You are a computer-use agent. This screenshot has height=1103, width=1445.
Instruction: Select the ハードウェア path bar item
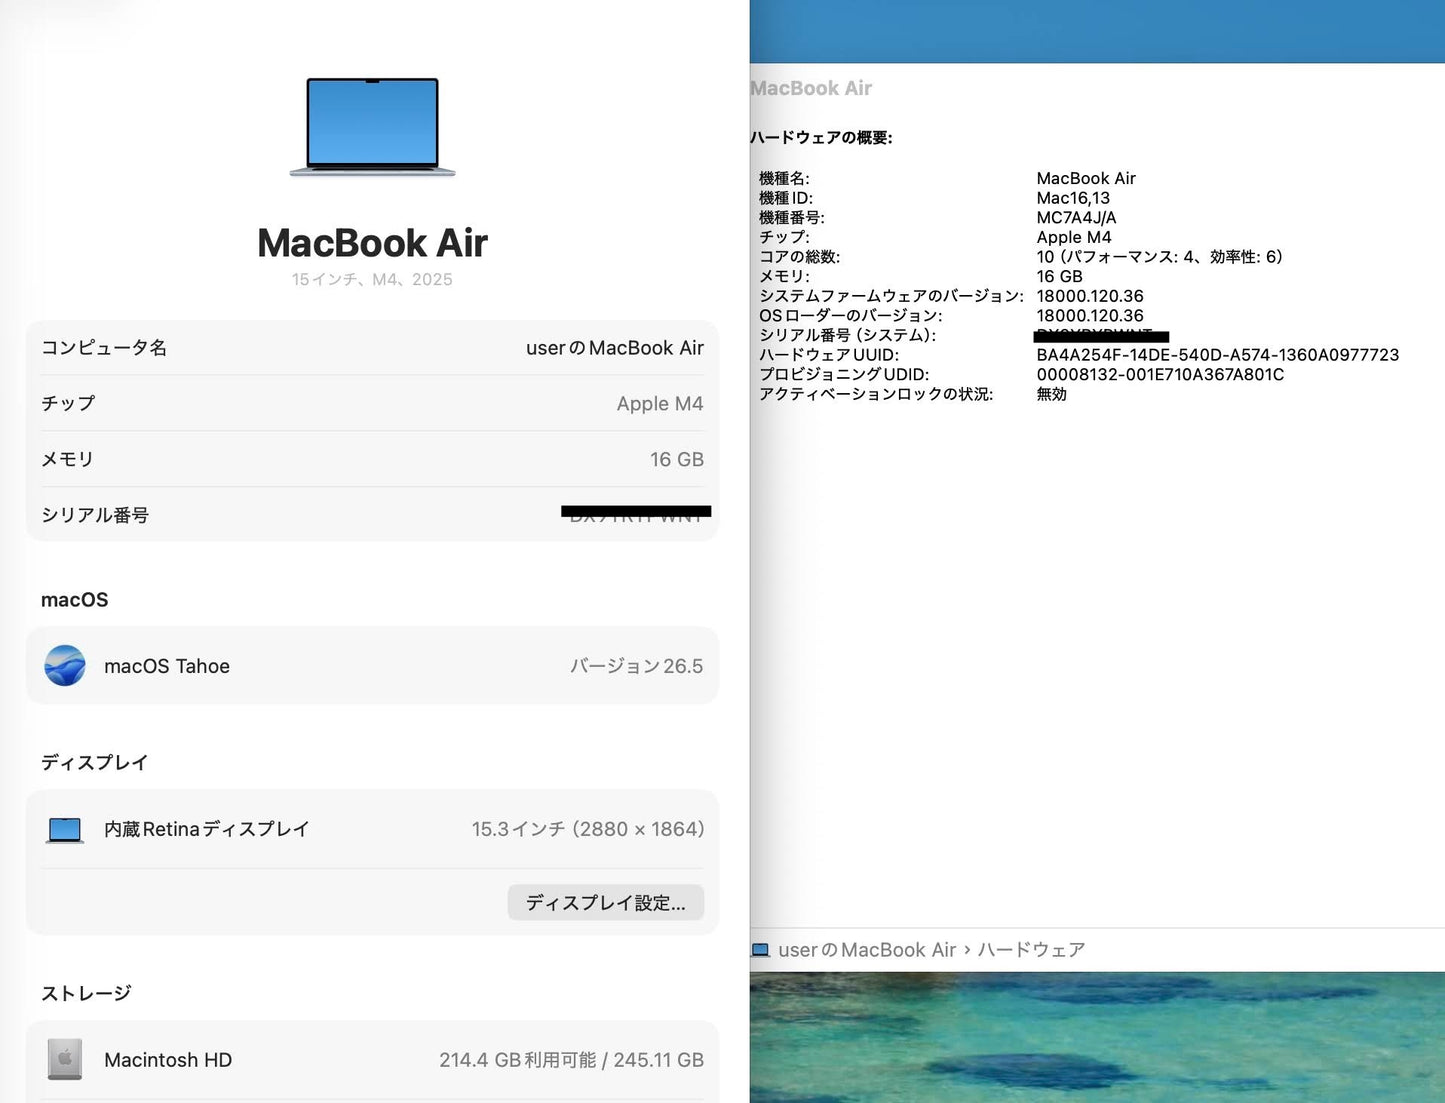coord(1031,950)
